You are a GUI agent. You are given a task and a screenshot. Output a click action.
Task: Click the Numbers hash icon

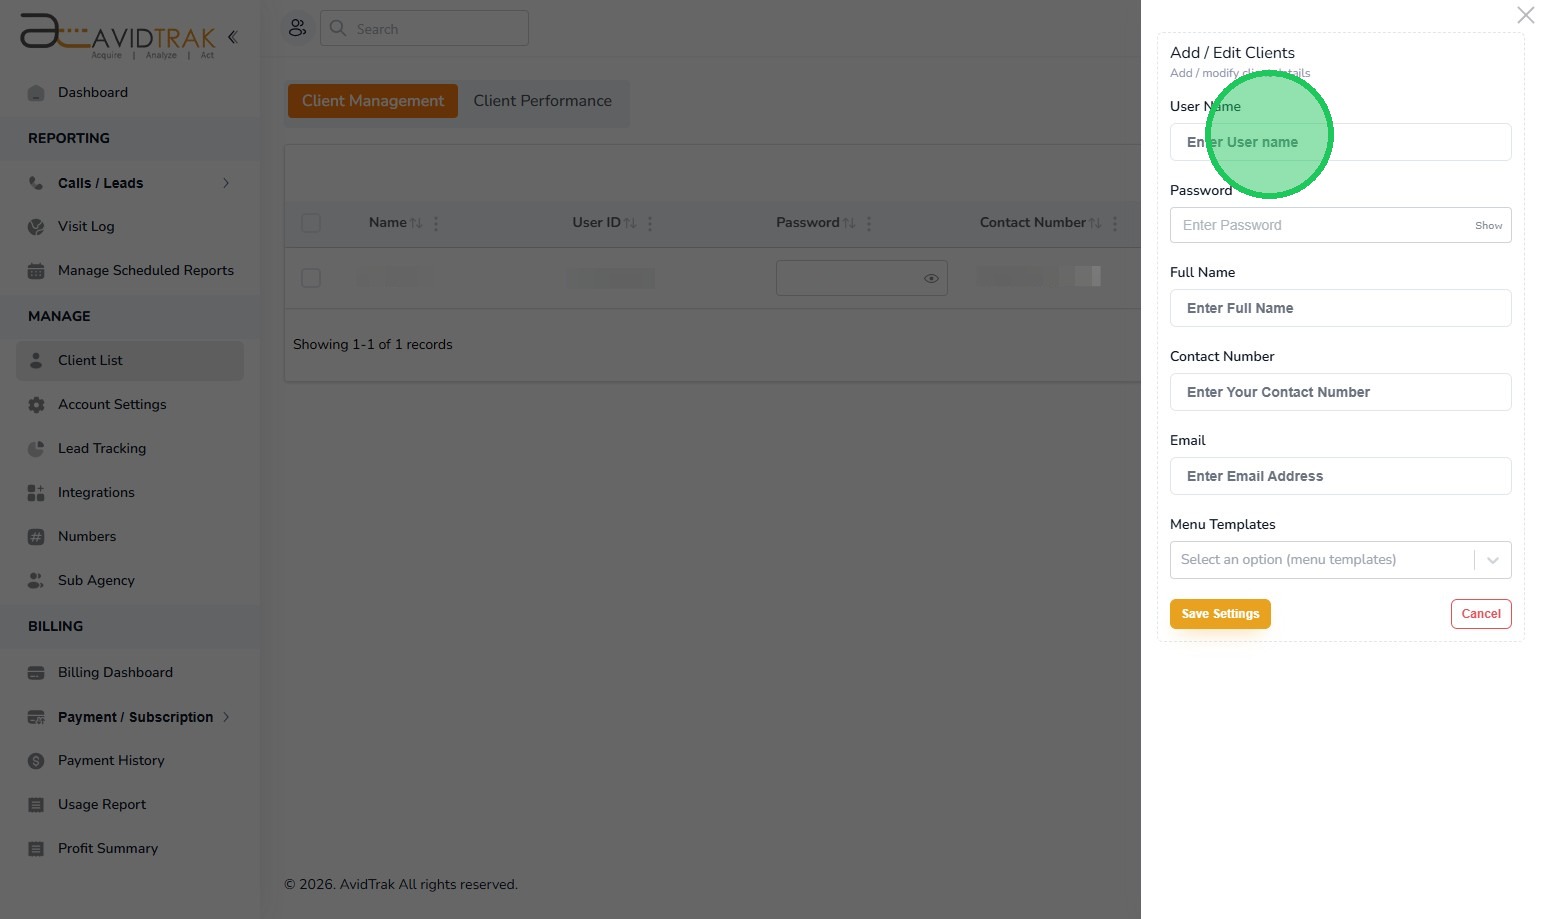pos(36,537)
